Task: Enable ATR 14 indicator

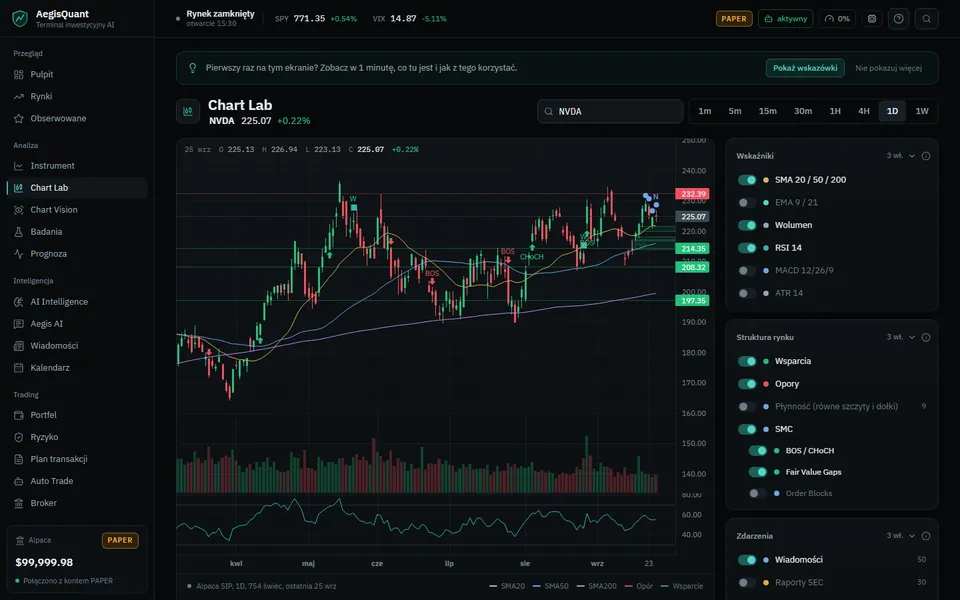Action: click(747, 293)
